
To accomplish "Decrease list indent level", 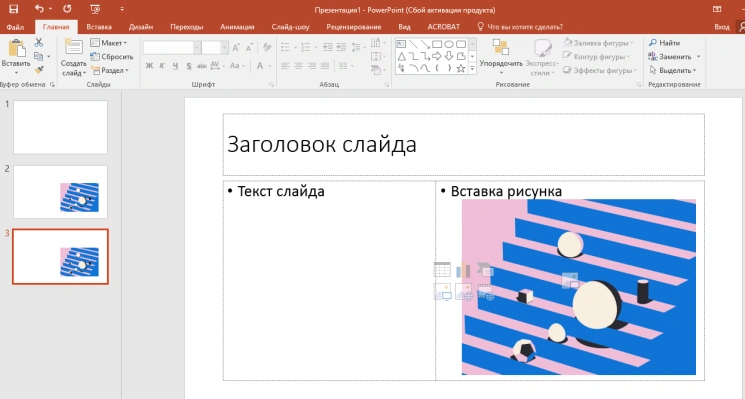I will coord(328,47).
